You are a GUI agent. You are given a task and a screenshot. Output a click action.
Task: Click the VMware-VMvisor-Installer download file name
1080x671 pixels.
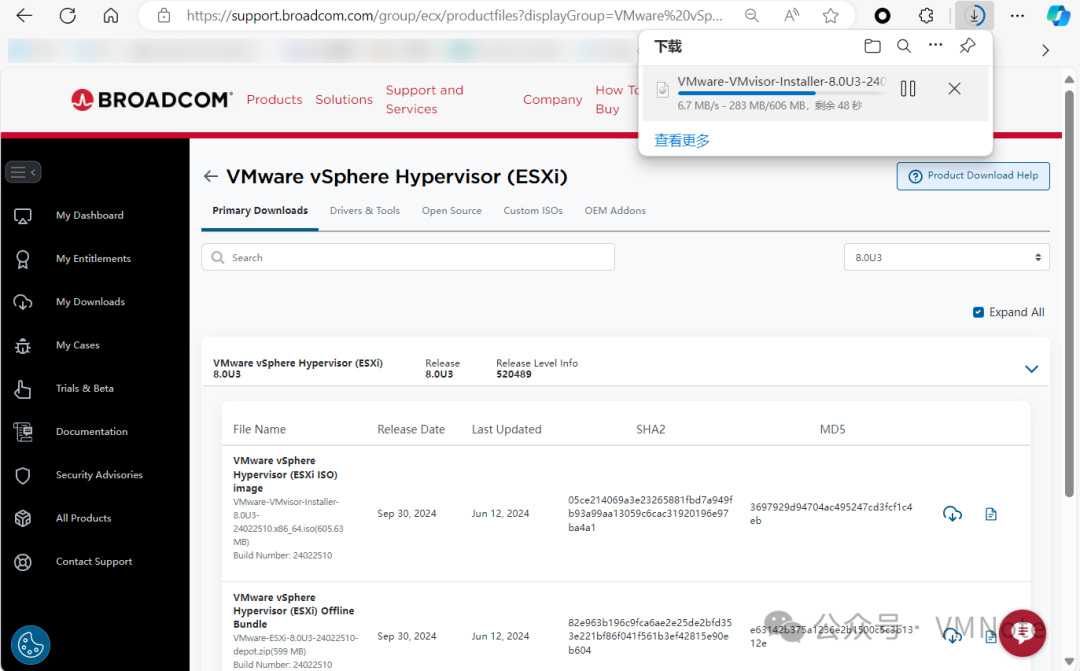pyautogui.click(x=781, y=81)
